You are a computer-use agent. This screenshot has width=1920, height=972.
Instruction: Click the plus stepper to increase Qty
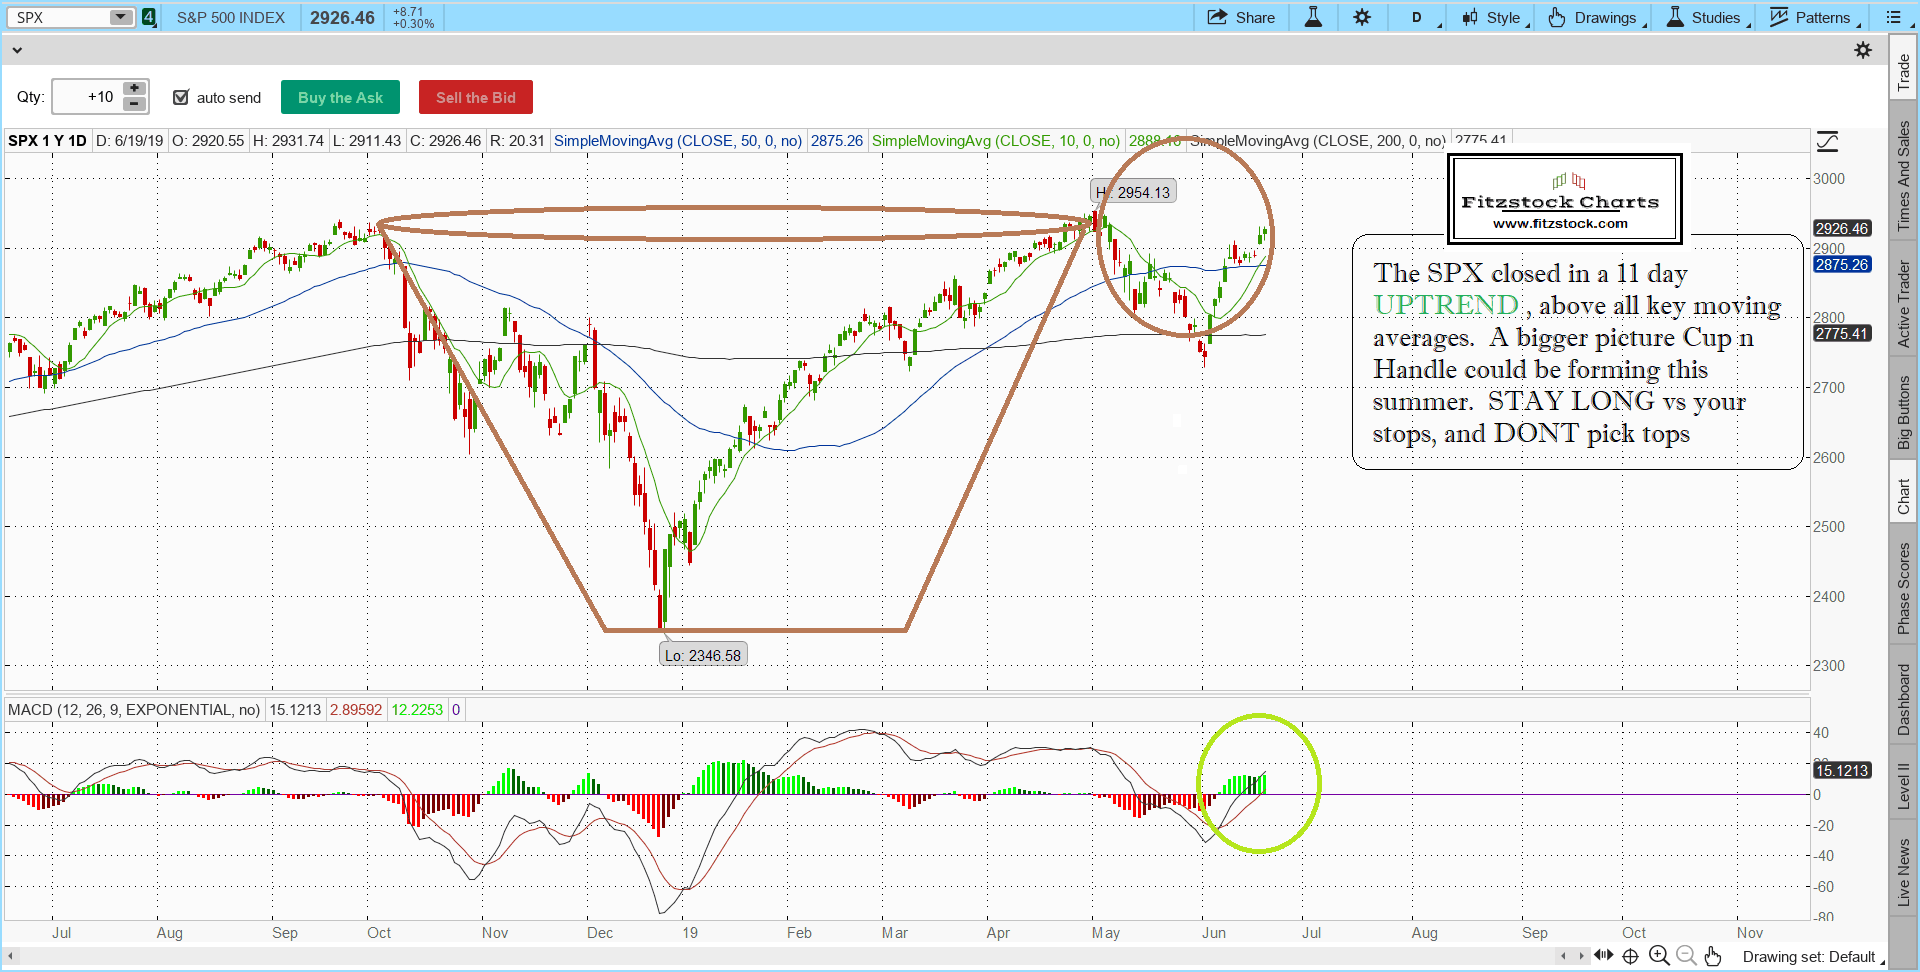click(133, 89)
